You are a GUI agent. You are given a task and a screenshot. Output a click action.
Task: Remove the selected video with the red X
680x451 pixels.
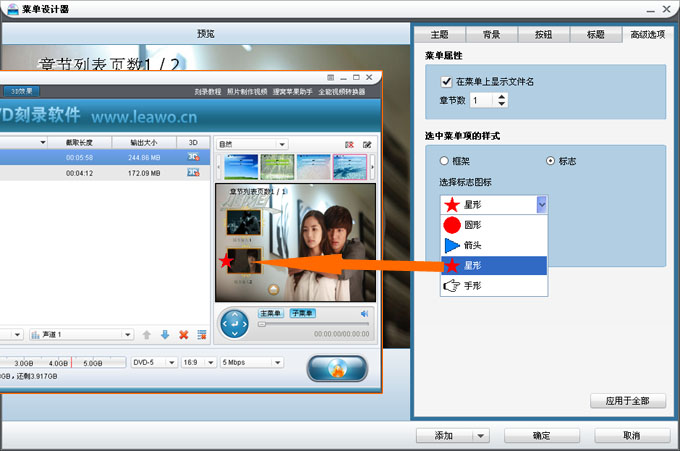pos(184,335)
